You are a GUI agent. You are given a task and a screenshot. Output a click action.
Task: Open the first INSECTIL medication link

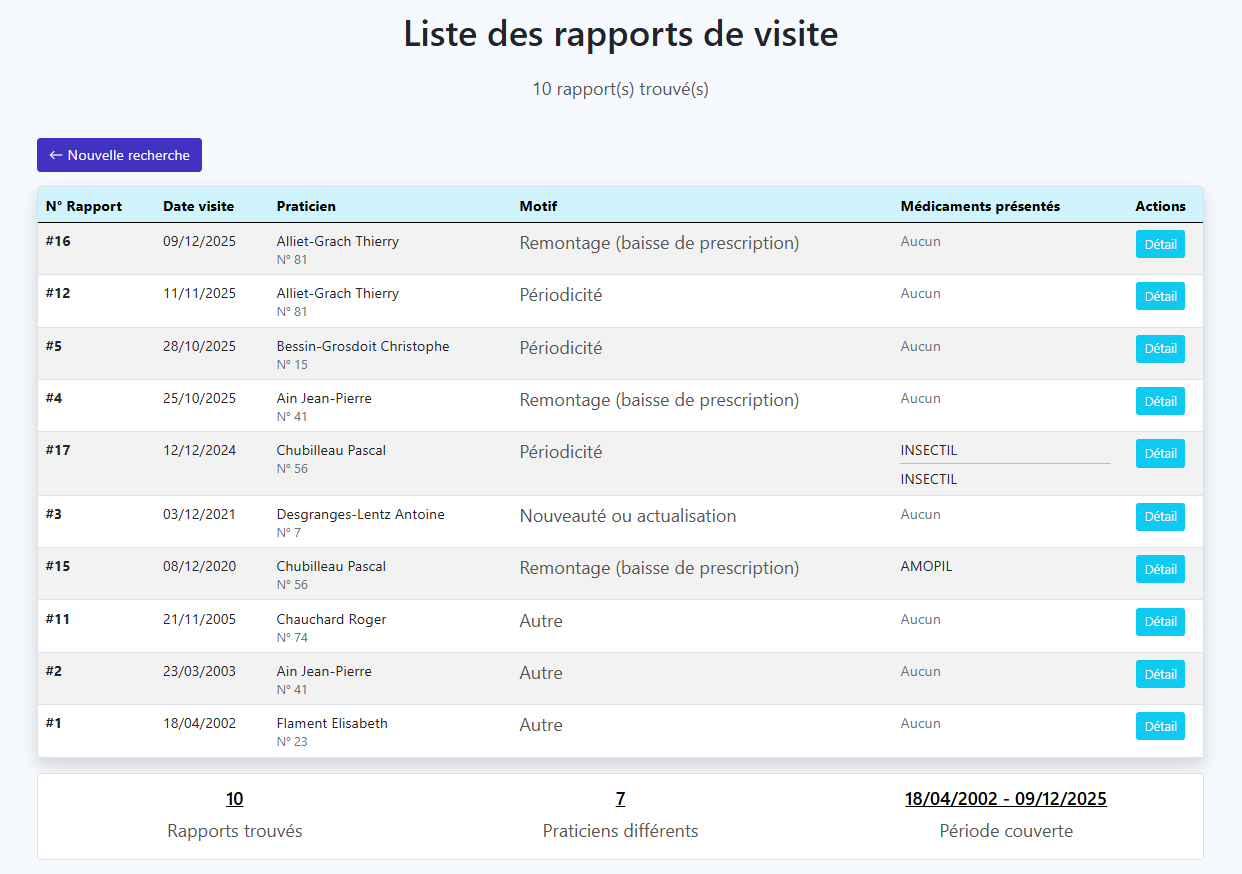928,450
